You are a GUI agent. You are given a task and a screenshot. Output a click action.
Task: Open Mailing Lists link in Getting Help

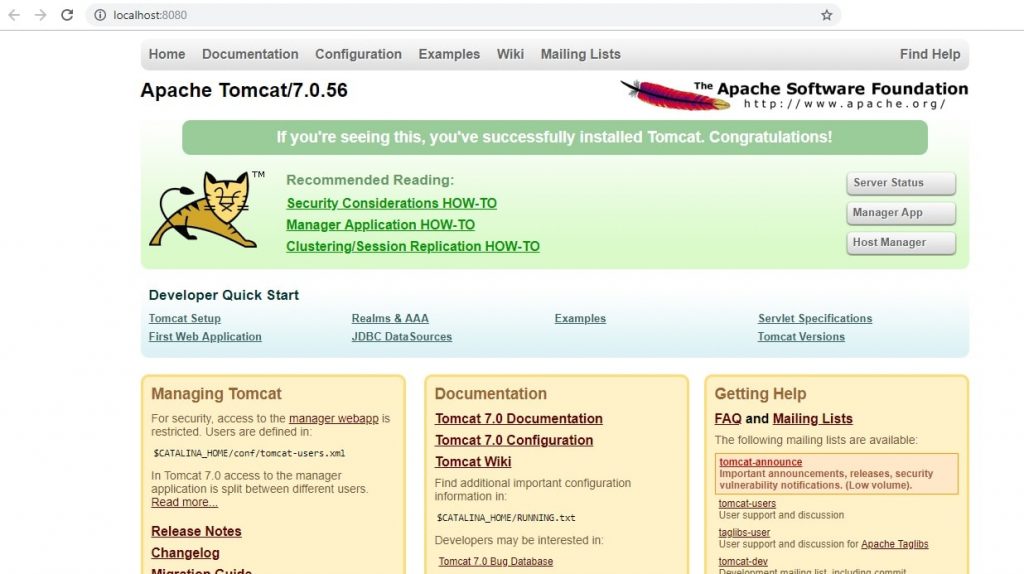[x=812, y=419]
